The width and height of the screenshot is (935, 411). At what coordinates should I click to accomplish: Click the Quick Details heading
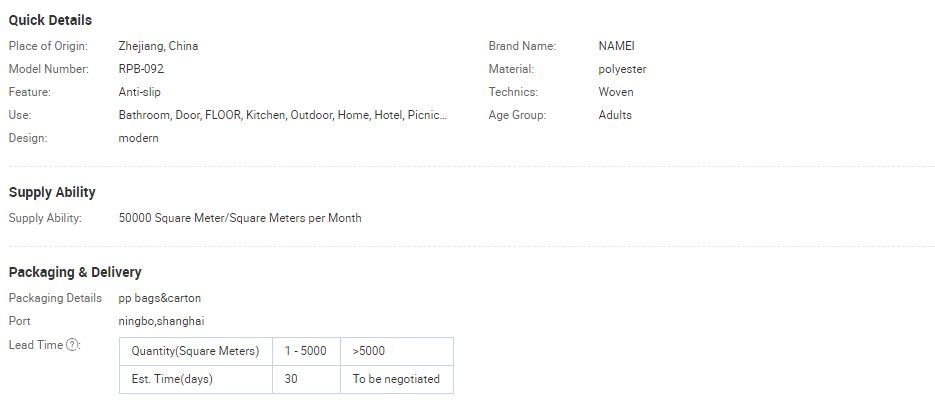50,20
